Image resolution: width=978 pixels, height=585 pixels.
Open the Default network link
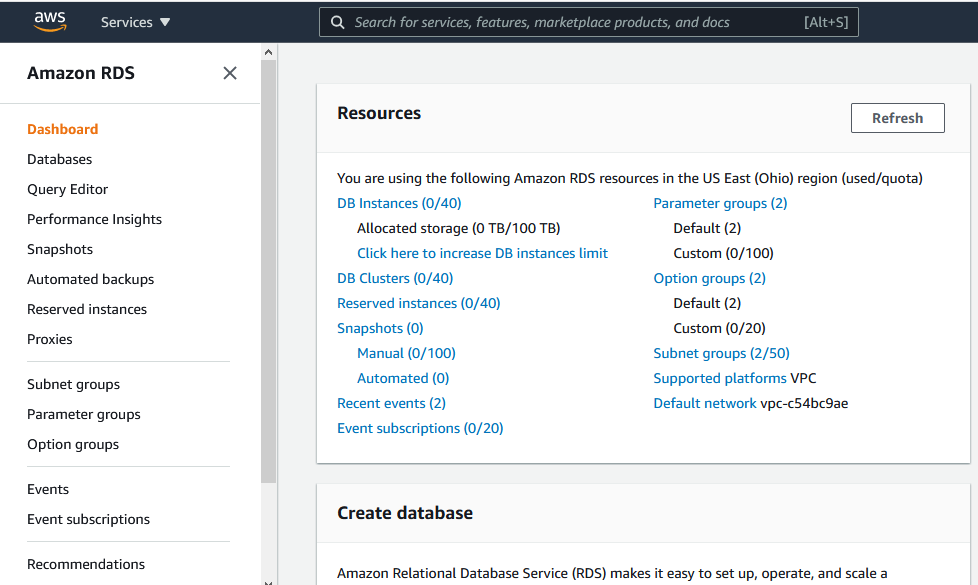click(704, 403)
